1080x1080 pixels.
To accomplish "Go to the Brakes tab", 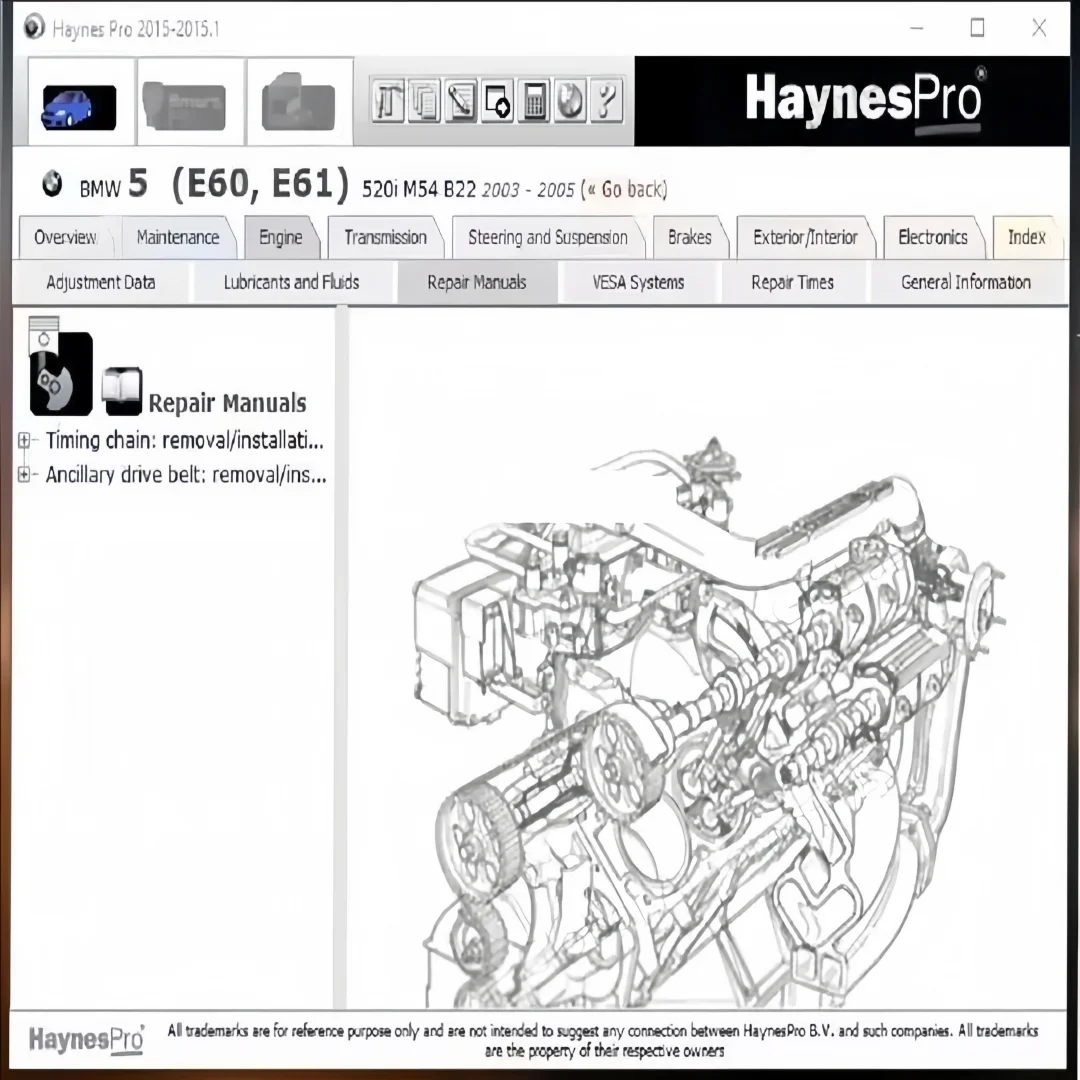I will point(689,238).
